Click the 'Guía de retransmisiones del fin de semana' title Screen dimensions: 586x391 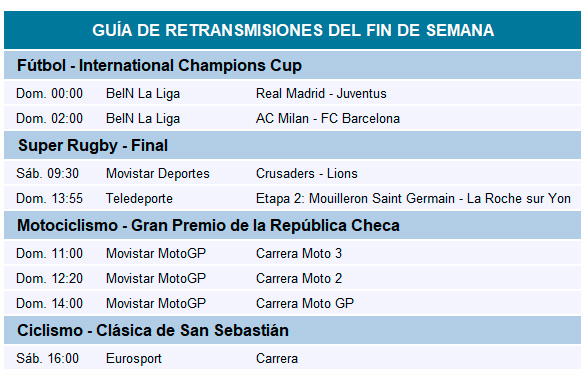point(293,30)
